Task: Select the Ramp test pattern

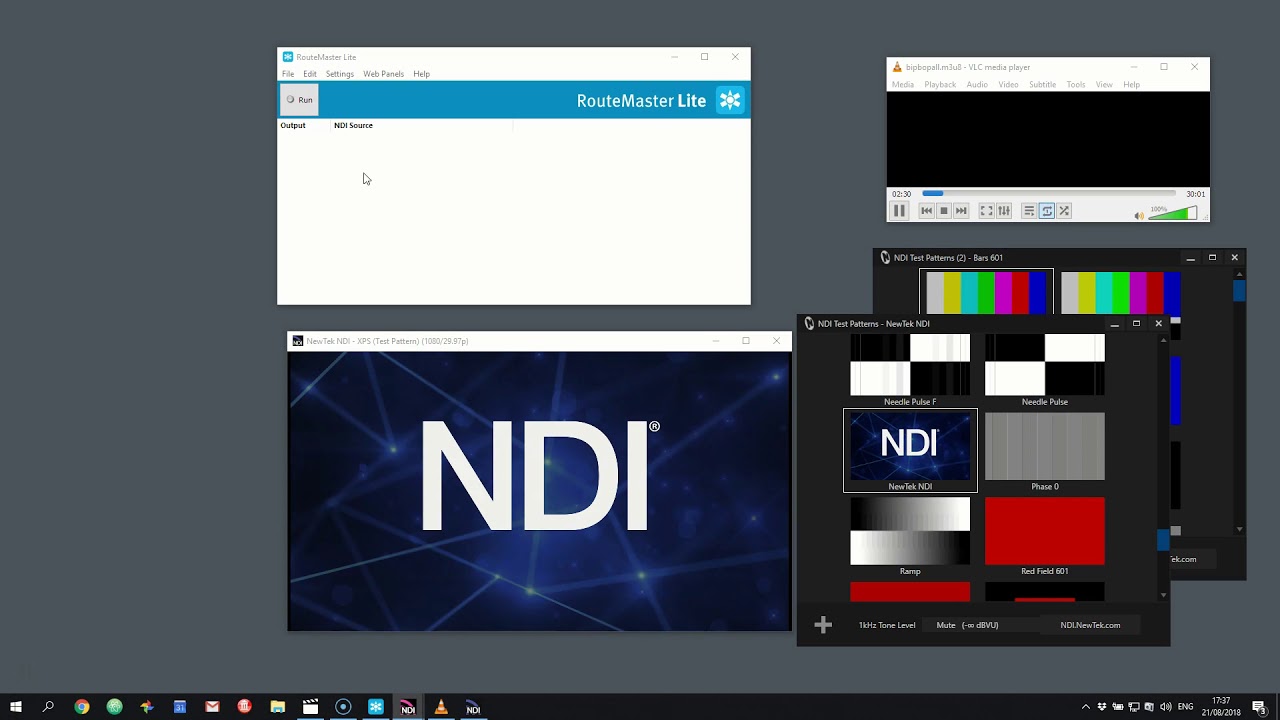Action: click(910, 537)
